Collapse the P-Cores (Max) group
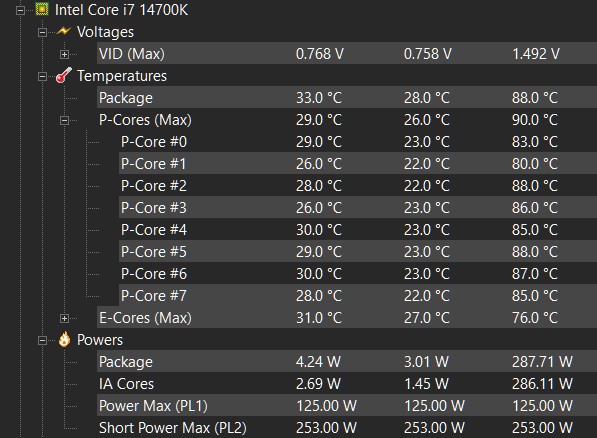 [x=64, y=121]
